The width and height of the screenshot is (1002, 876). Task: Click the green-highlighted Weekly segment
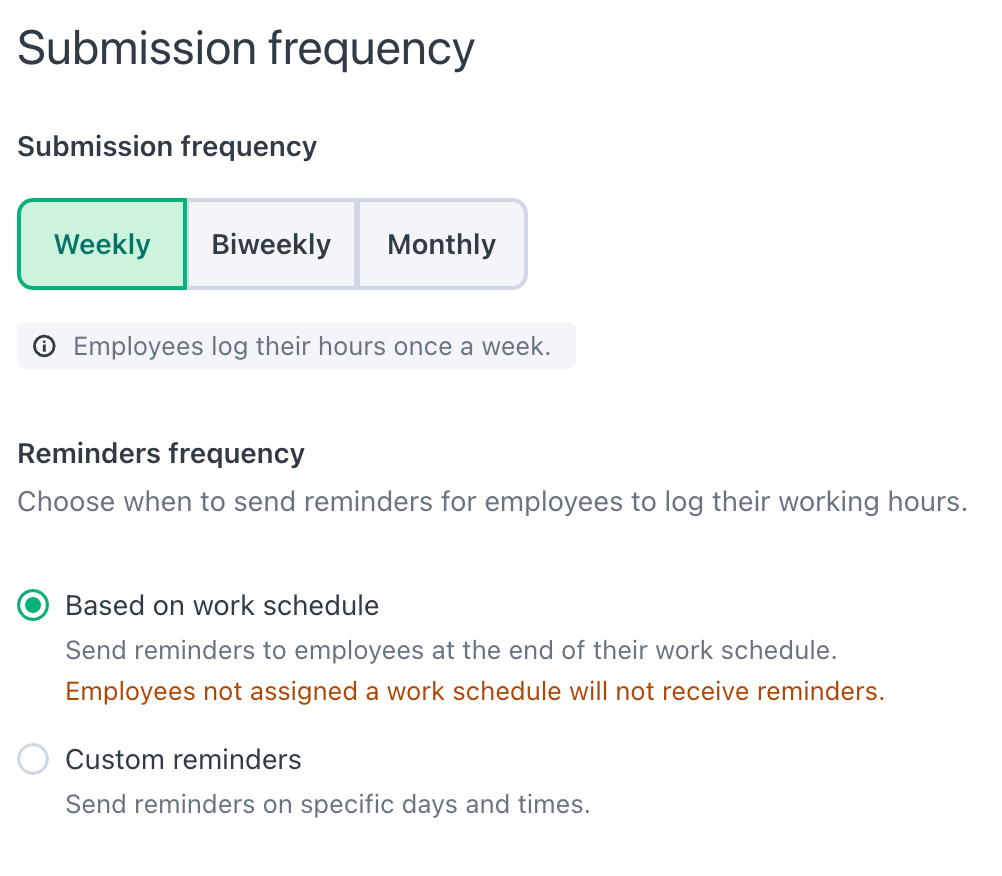click(102, 244)
